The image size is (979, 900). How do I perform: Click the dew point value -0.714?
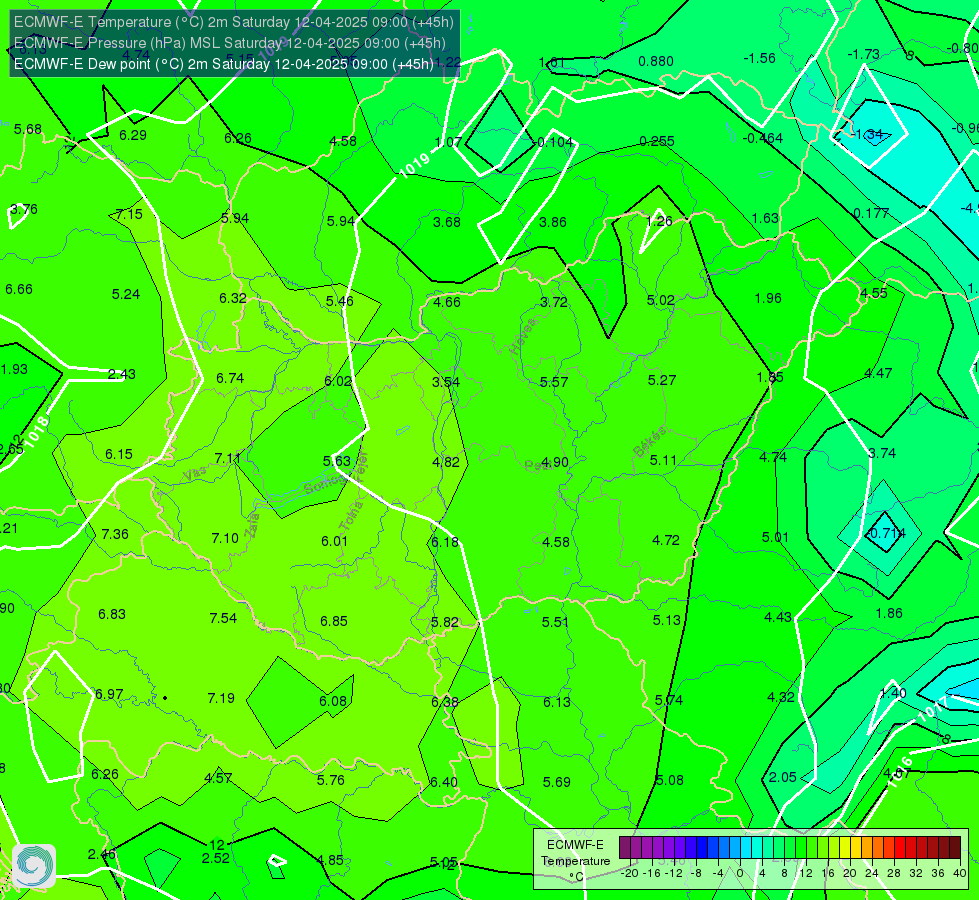pyautogui.click(x=885, y=533)
